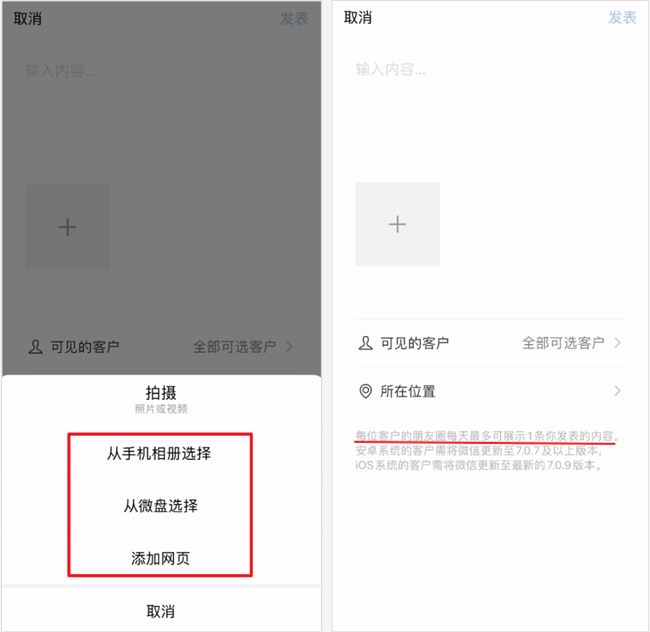The height and width of the screenshot is (632, 650).
Task: Click person icon beside 可见的客户 on right screen
Action: (x=365, y=343)
